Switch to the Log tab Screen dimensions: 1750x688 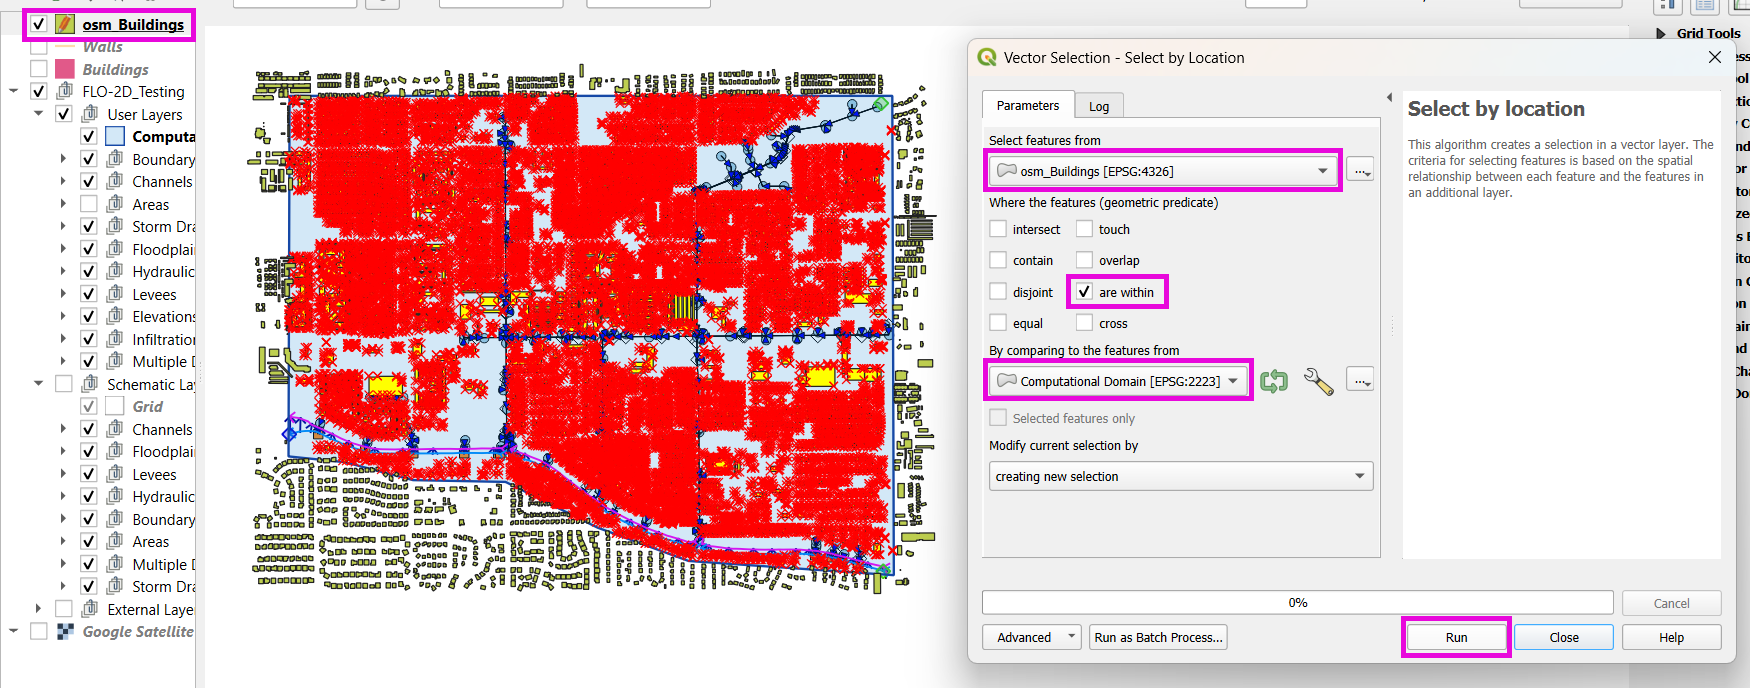(x=1099, y=106)
